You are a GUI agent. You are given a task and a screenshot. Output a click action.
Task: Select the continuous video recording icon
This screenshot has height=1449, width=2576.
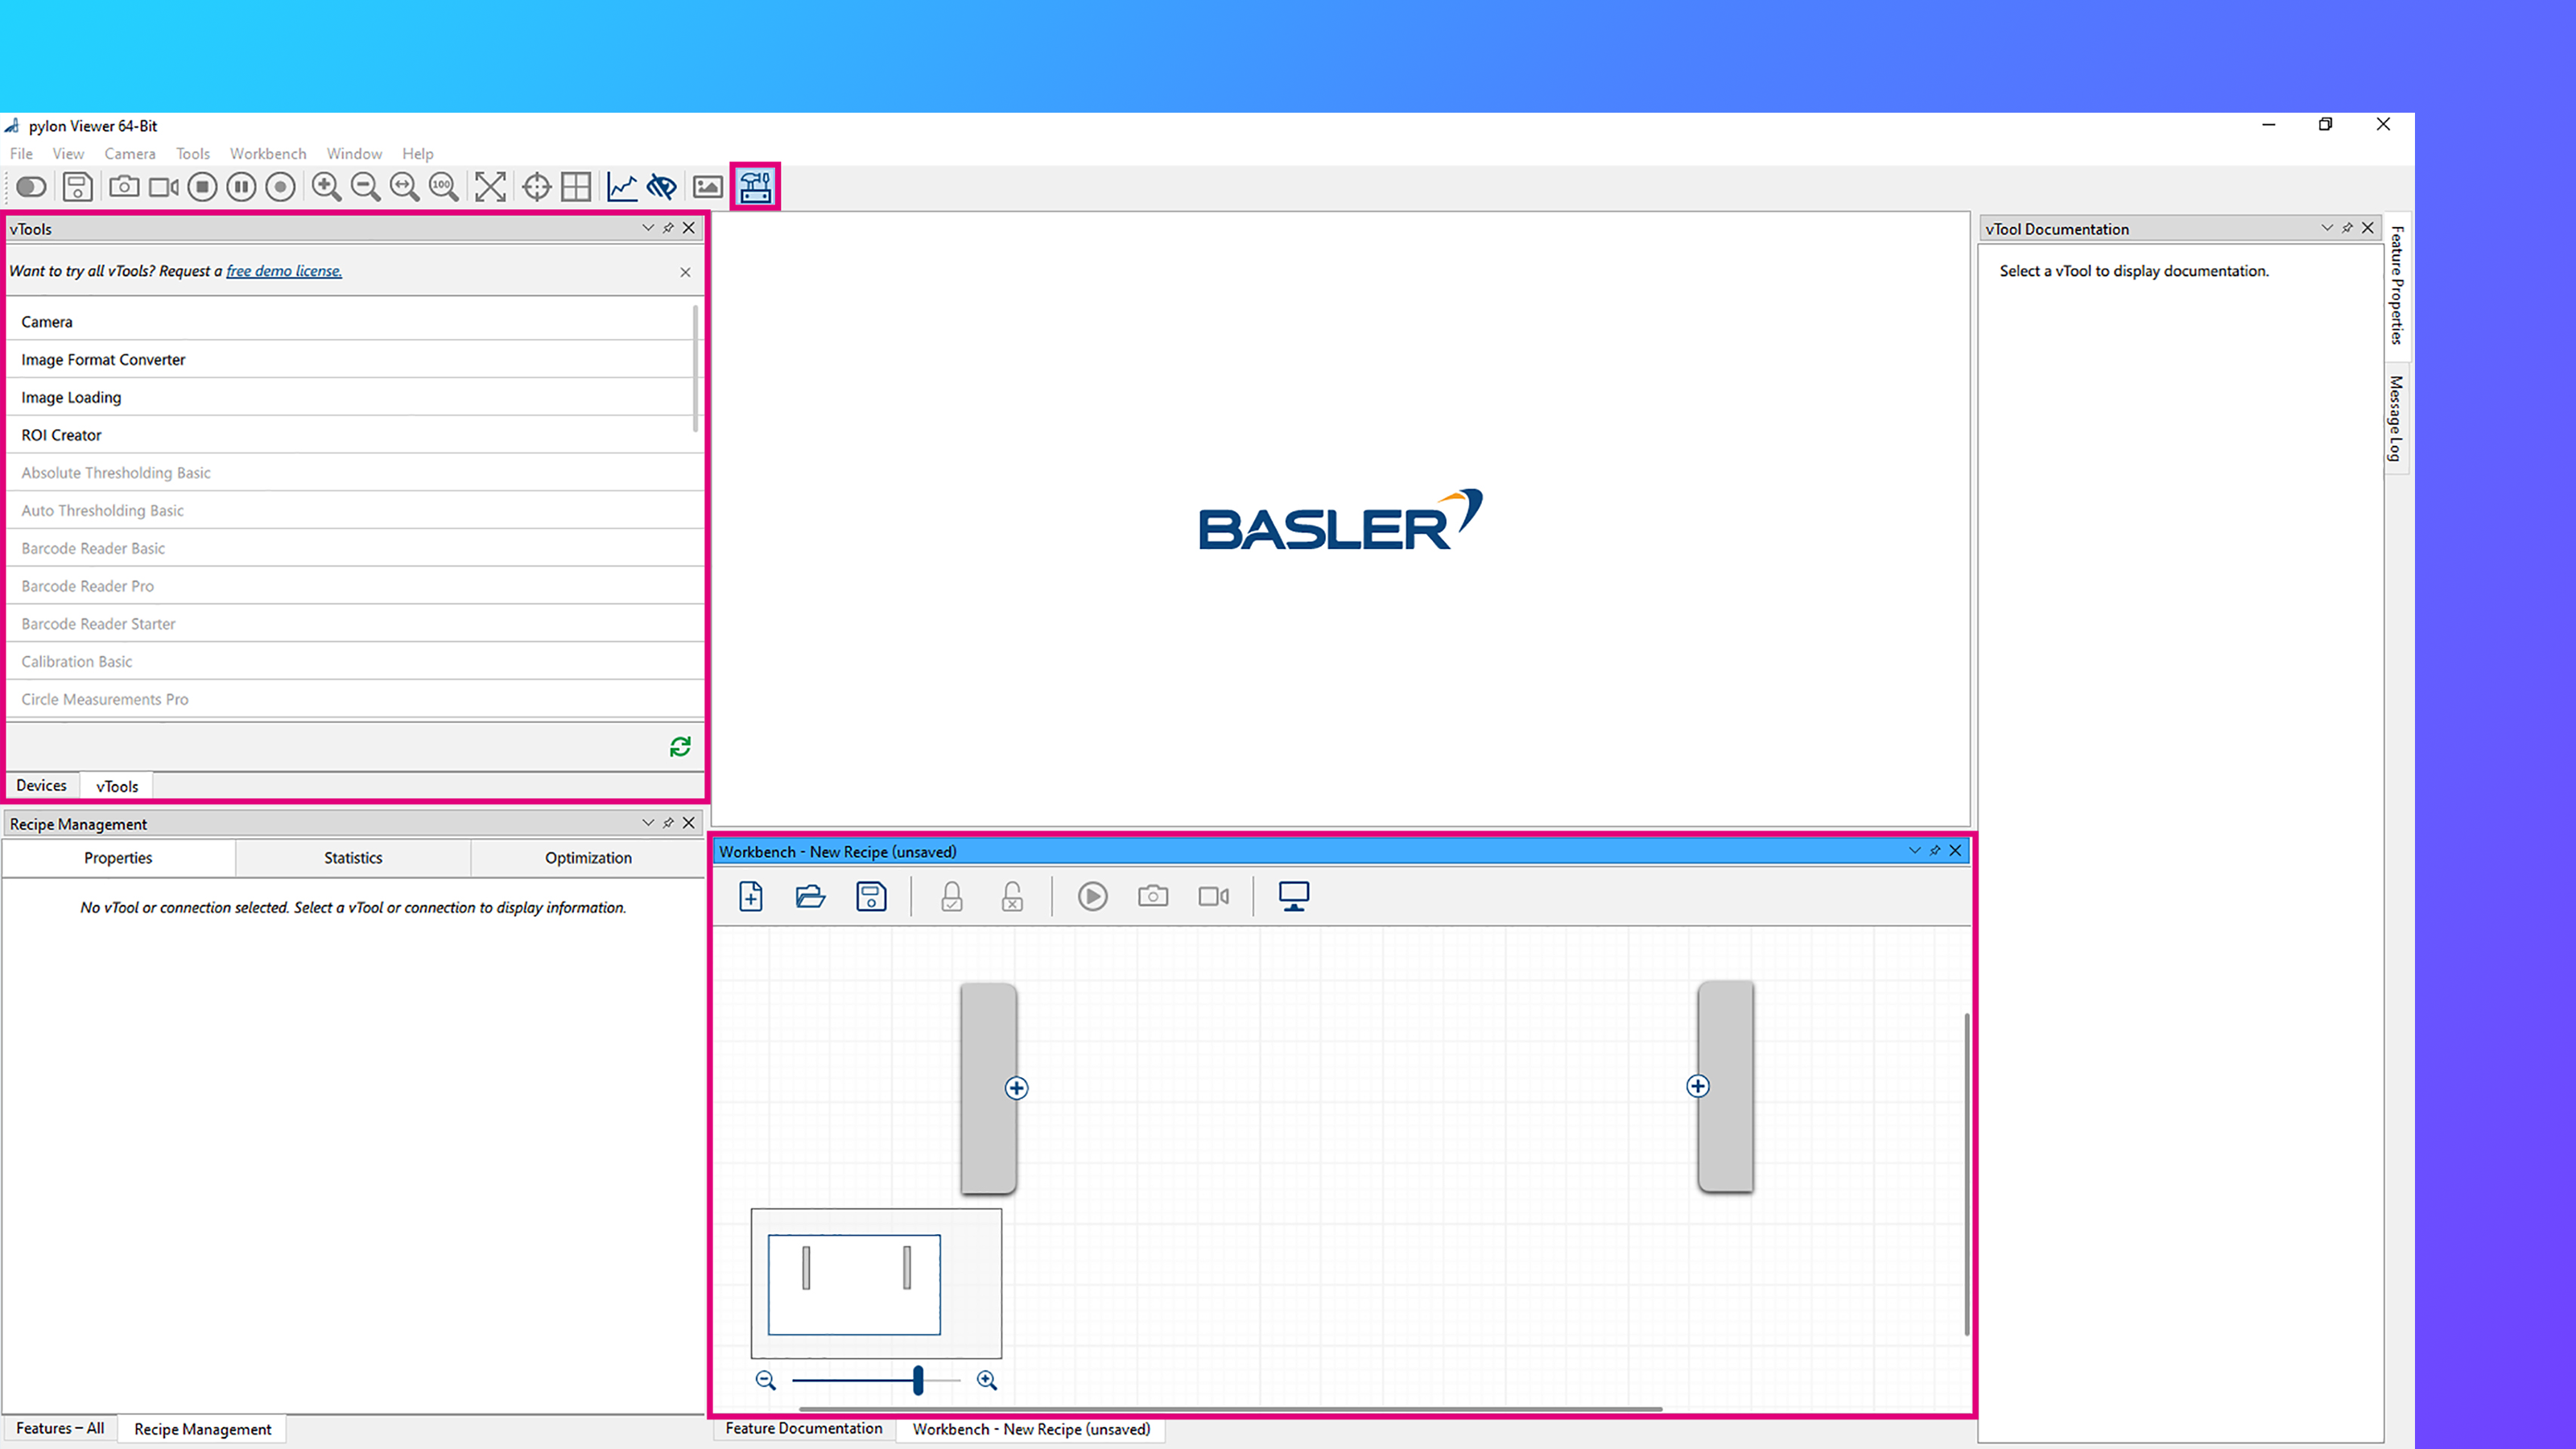click(x=161, y=186)
